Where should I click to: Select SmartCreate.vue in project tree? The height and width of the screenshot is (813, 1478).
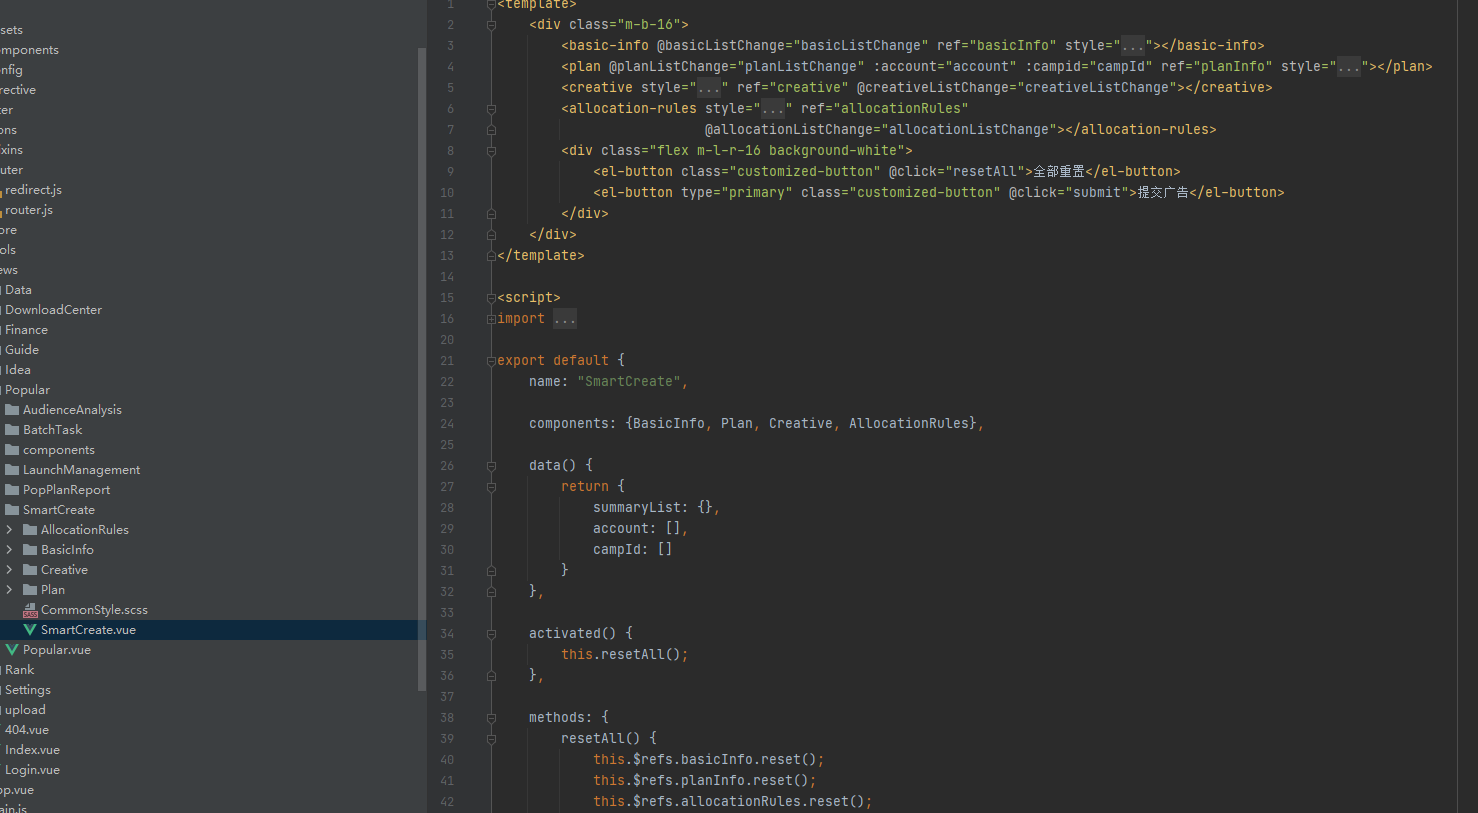tap(88, 630)
